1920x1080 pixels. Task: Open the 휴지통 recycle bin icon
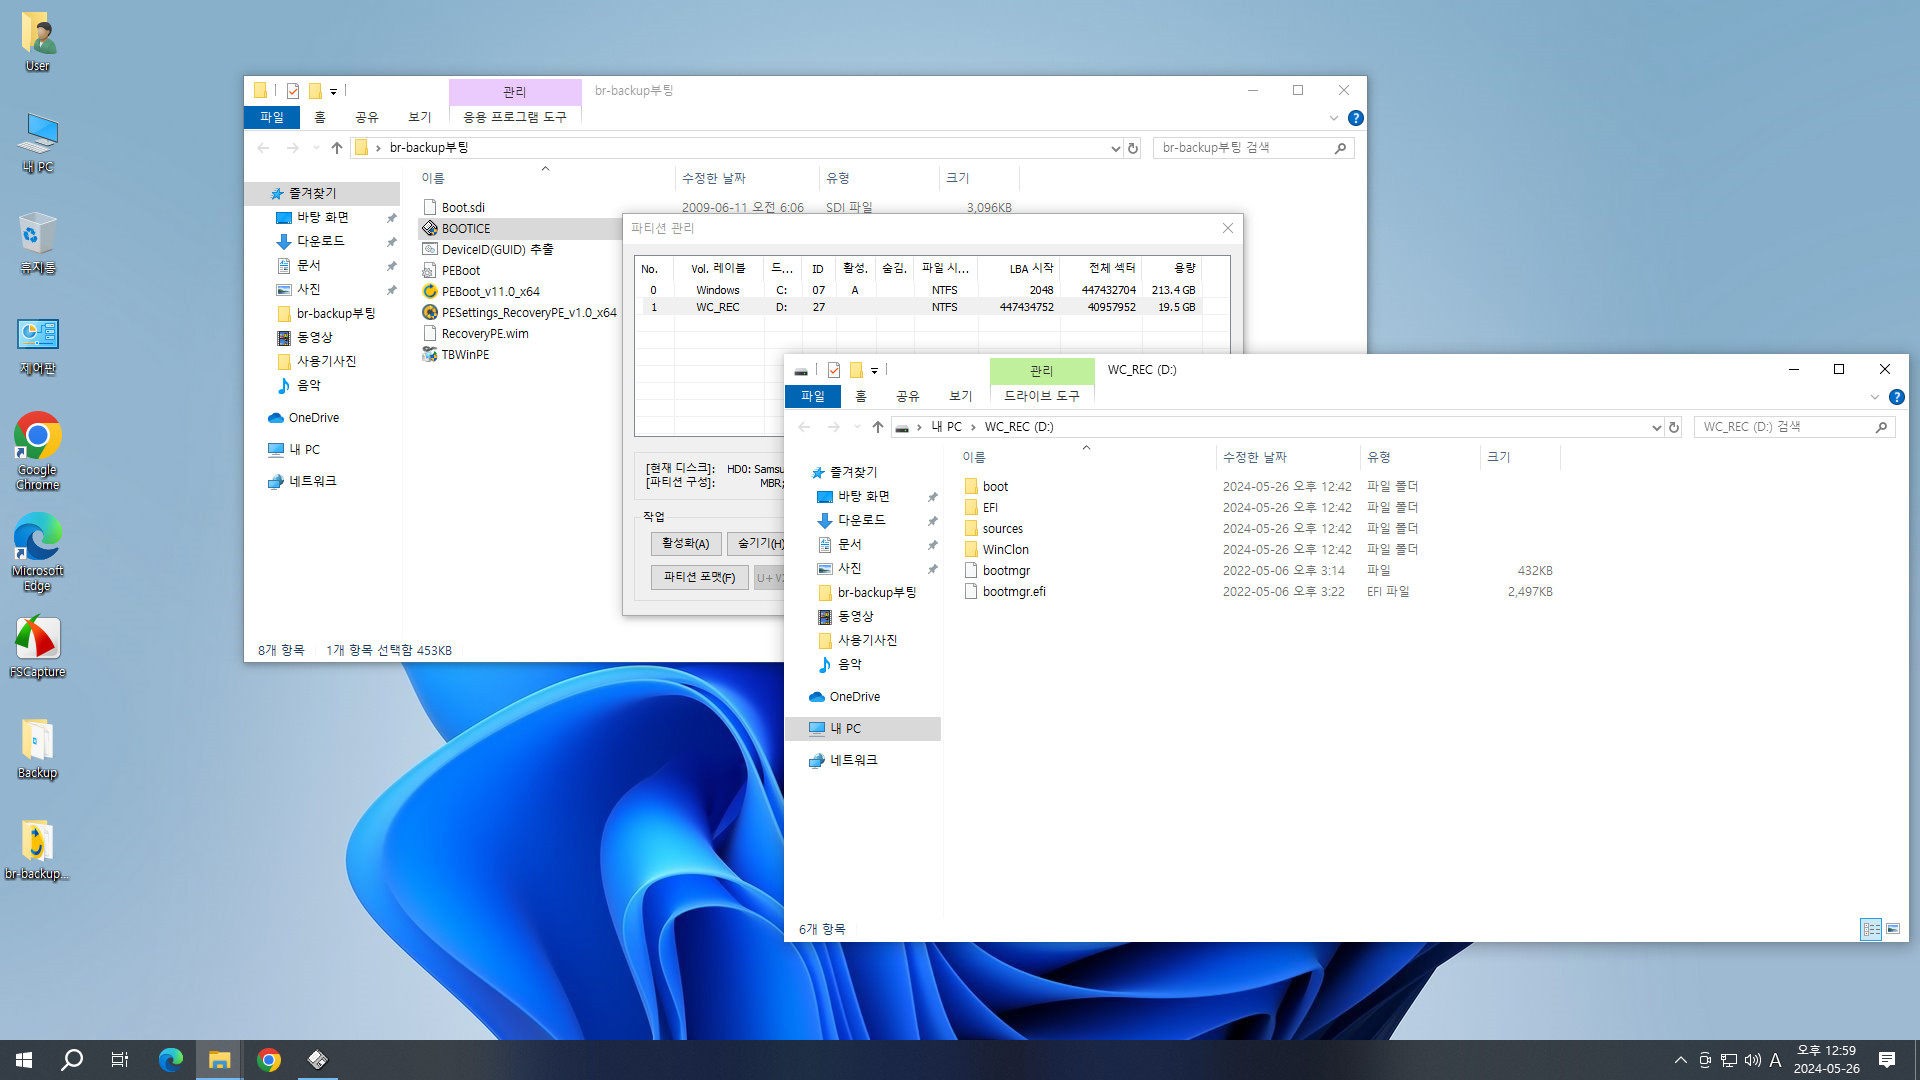click(38, 243)
